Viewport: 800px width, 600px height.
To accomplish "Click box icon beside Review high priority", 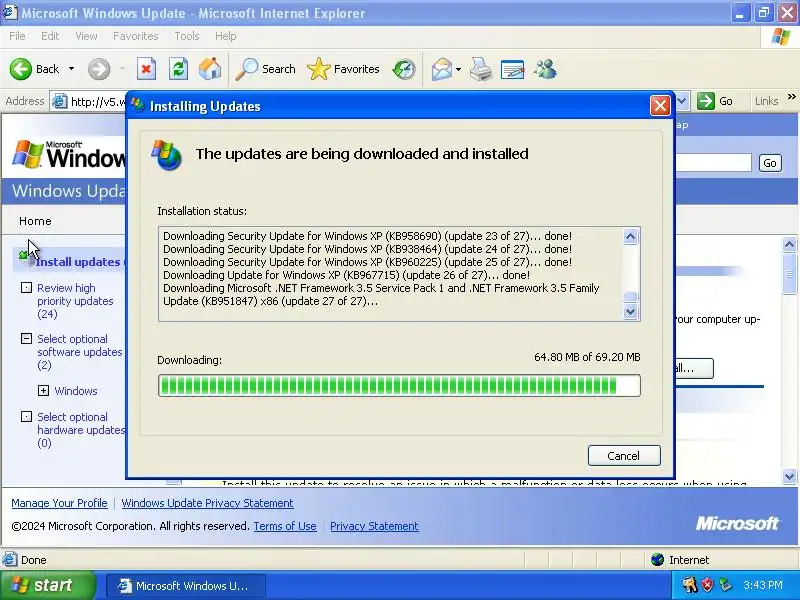I will (x=27, y=288).
